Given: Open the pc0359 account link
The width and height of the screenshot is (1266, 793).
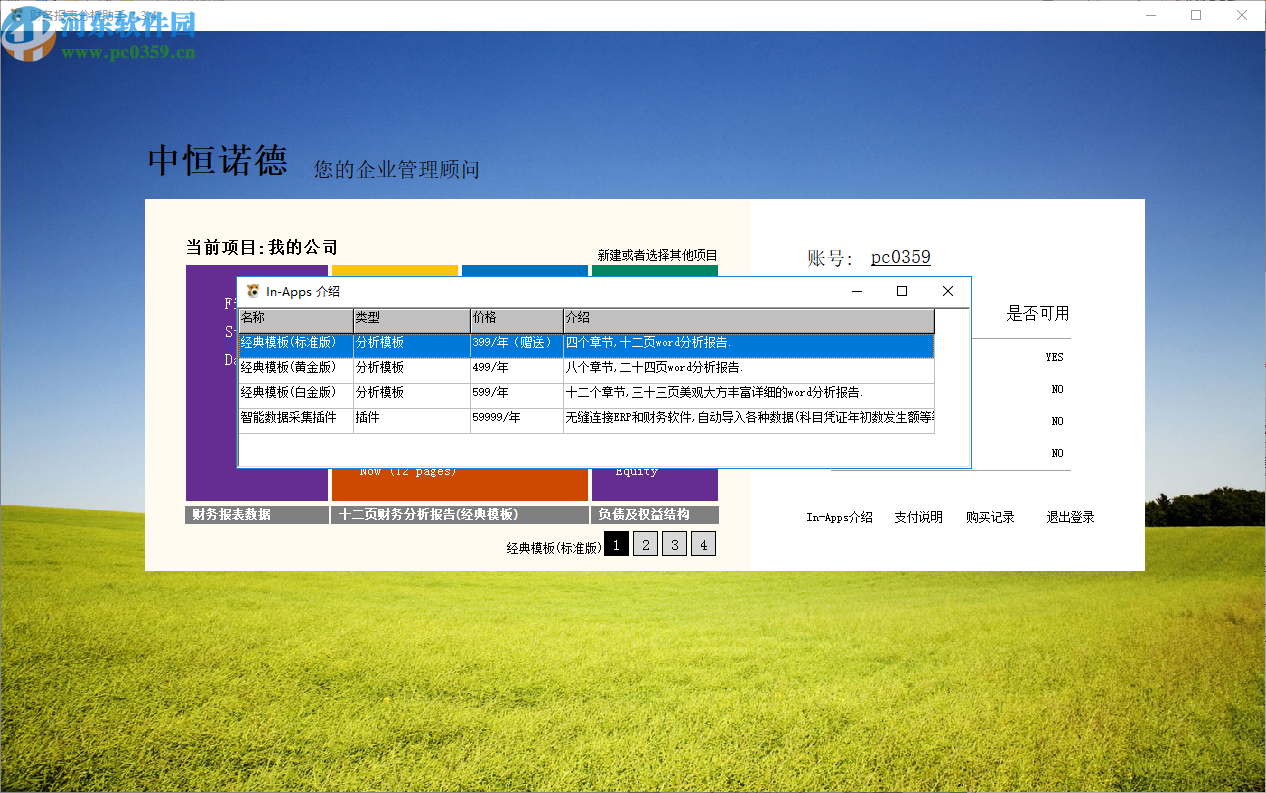Looking at the screenshot, I should (x=899, y=257).
